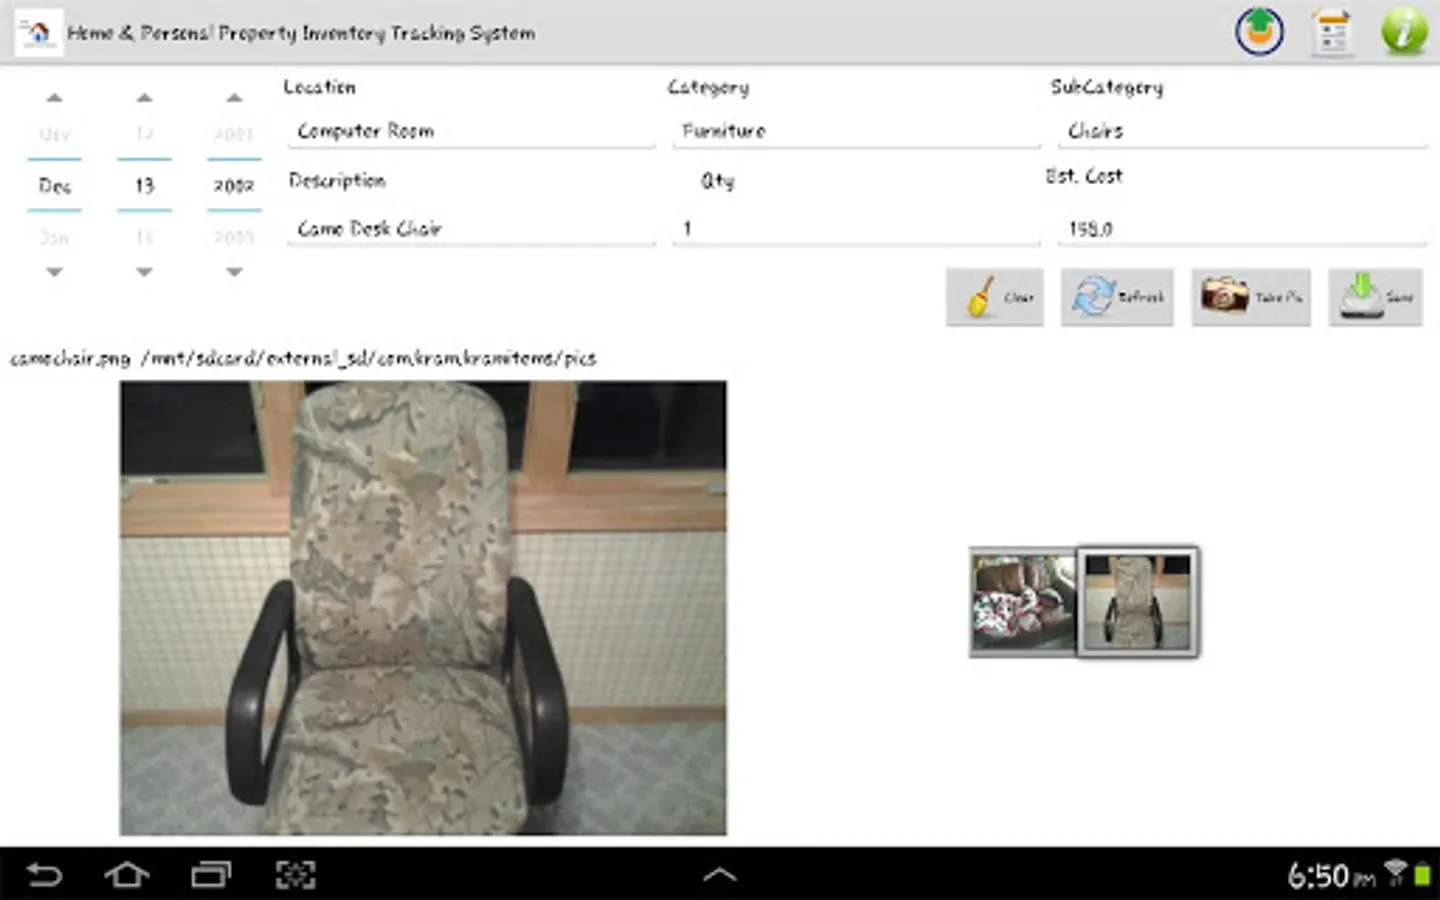Open the green info icon
This screenshot has height=900, width=1440.
1404,32
